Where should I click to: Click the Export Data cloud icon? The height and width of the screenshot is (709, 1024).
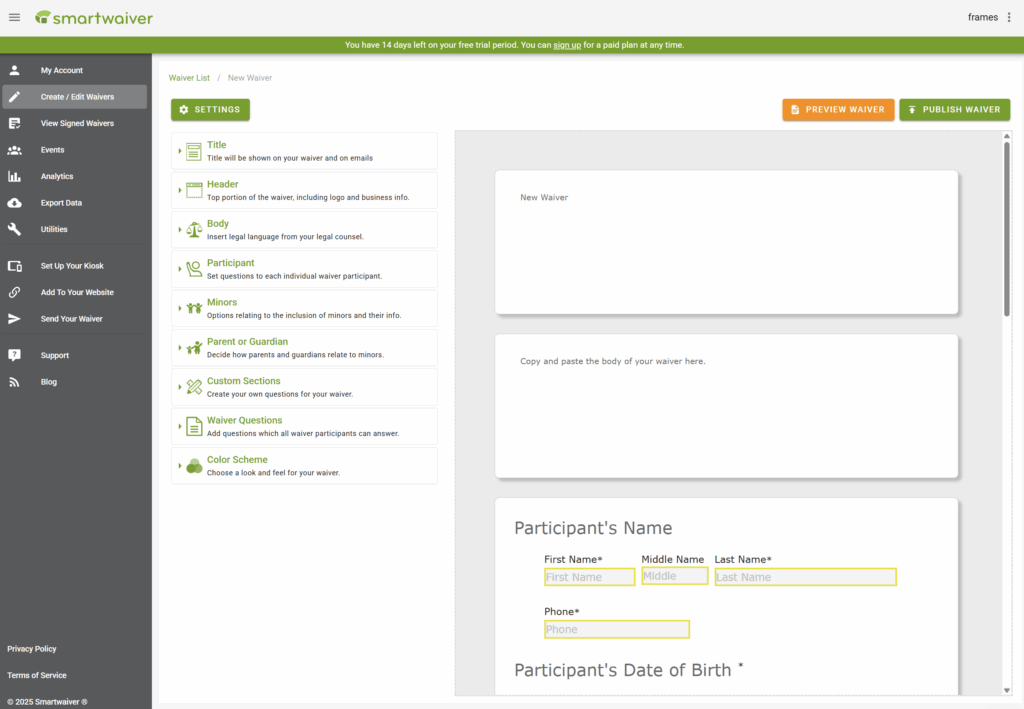(14, 203)
